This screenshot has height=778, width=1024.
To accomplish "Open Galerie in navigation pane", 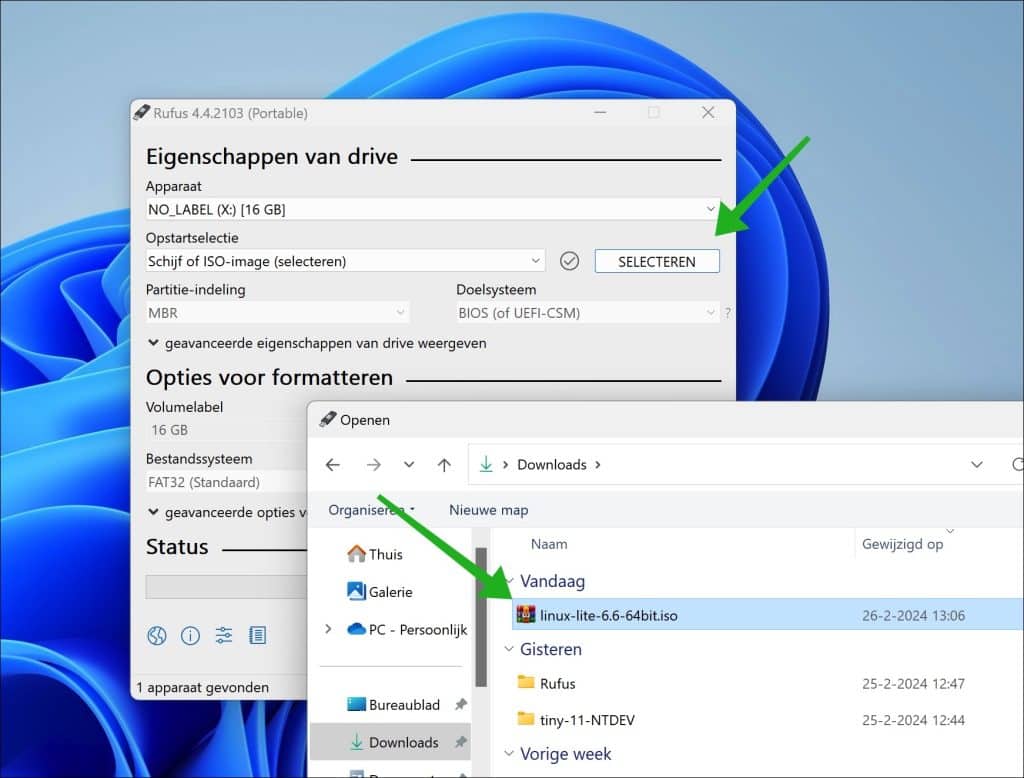I will (391, 592).
